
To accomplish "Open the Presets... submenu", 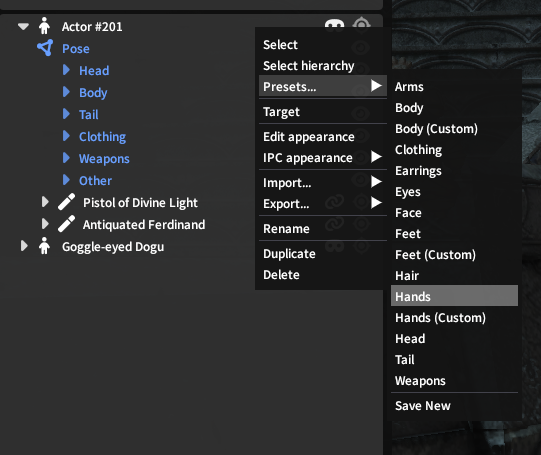I will pyautogui.click(x=323, y=86).
